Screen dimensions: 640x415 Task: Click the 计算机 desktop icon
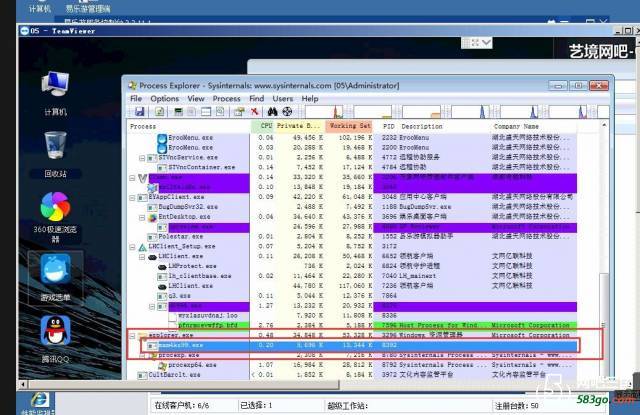[56, 94]
